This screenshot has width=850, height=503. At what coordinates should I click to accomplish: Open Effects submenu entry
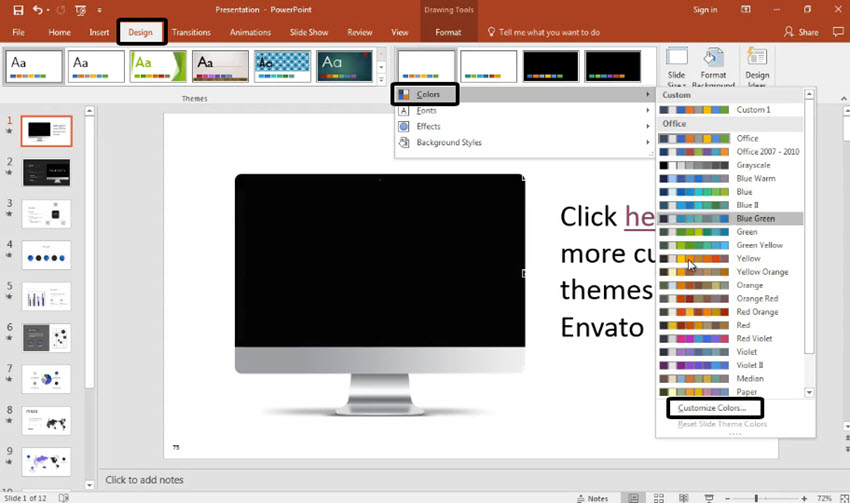pyautogui.click(x=524, y=126)
